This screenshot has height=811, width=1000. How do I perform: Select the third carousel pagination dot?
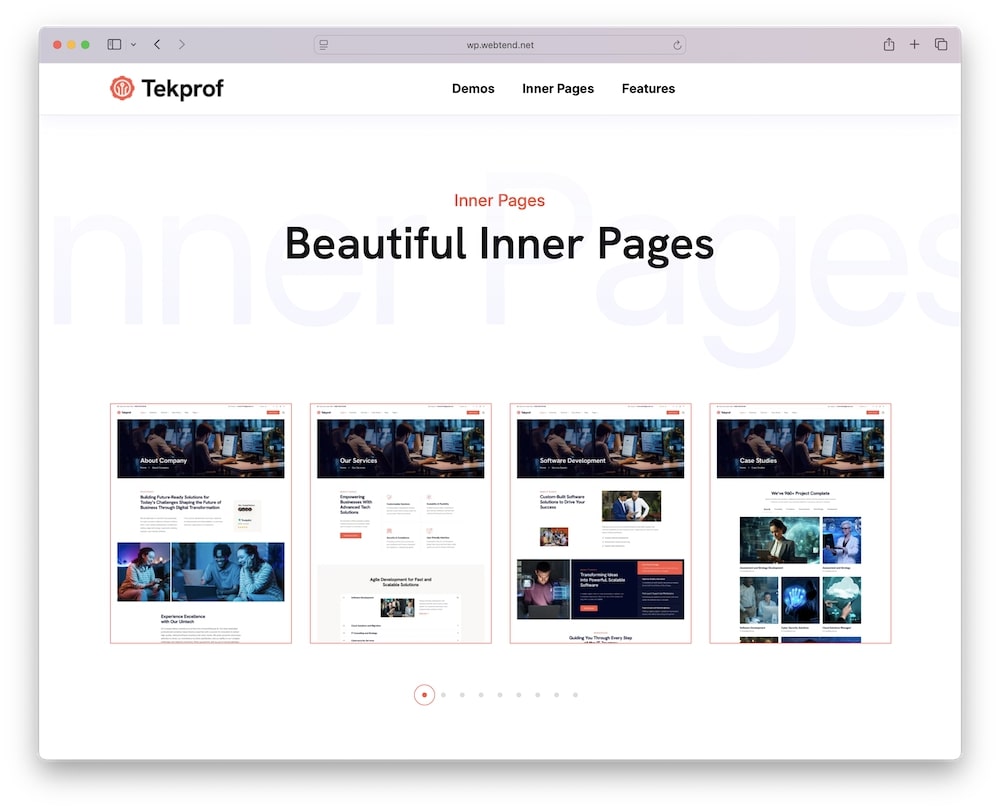click(462, 695)
